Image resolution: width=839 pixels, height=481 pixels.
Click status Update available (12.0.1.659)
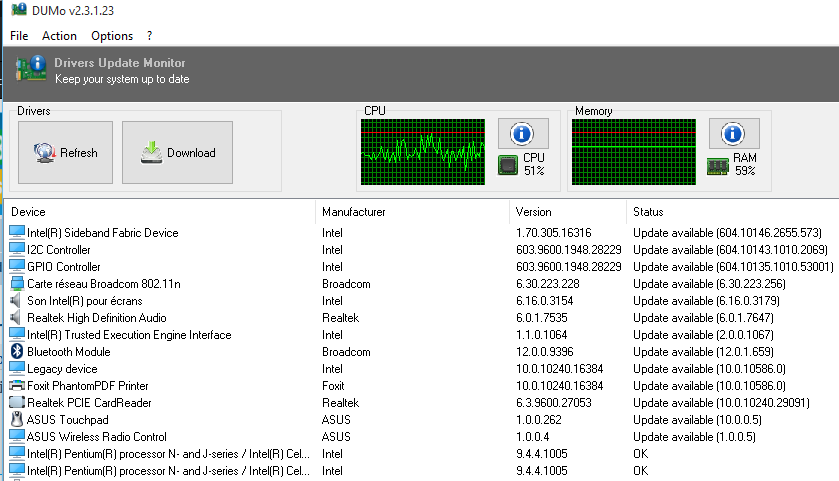point(703,352)
